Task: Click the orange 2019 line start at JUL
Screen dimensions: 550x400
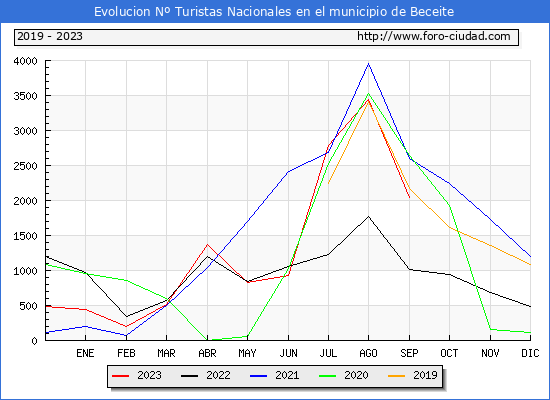Action: (x=328, y=183)
